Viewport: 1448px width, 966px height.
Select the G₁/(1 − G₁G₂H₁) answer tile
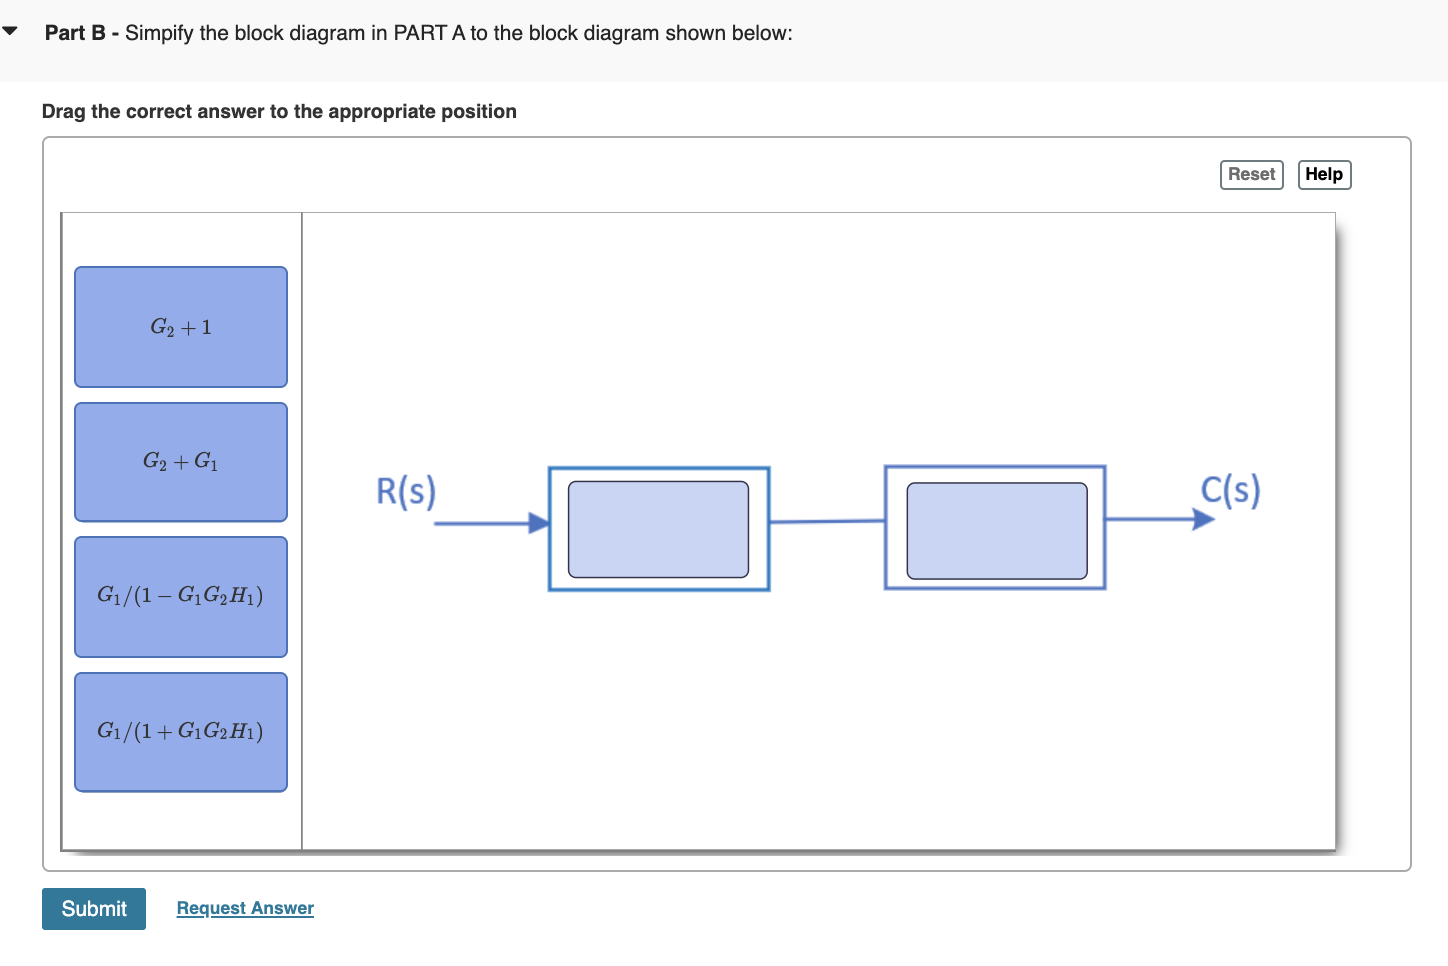[x=180, y=596]
